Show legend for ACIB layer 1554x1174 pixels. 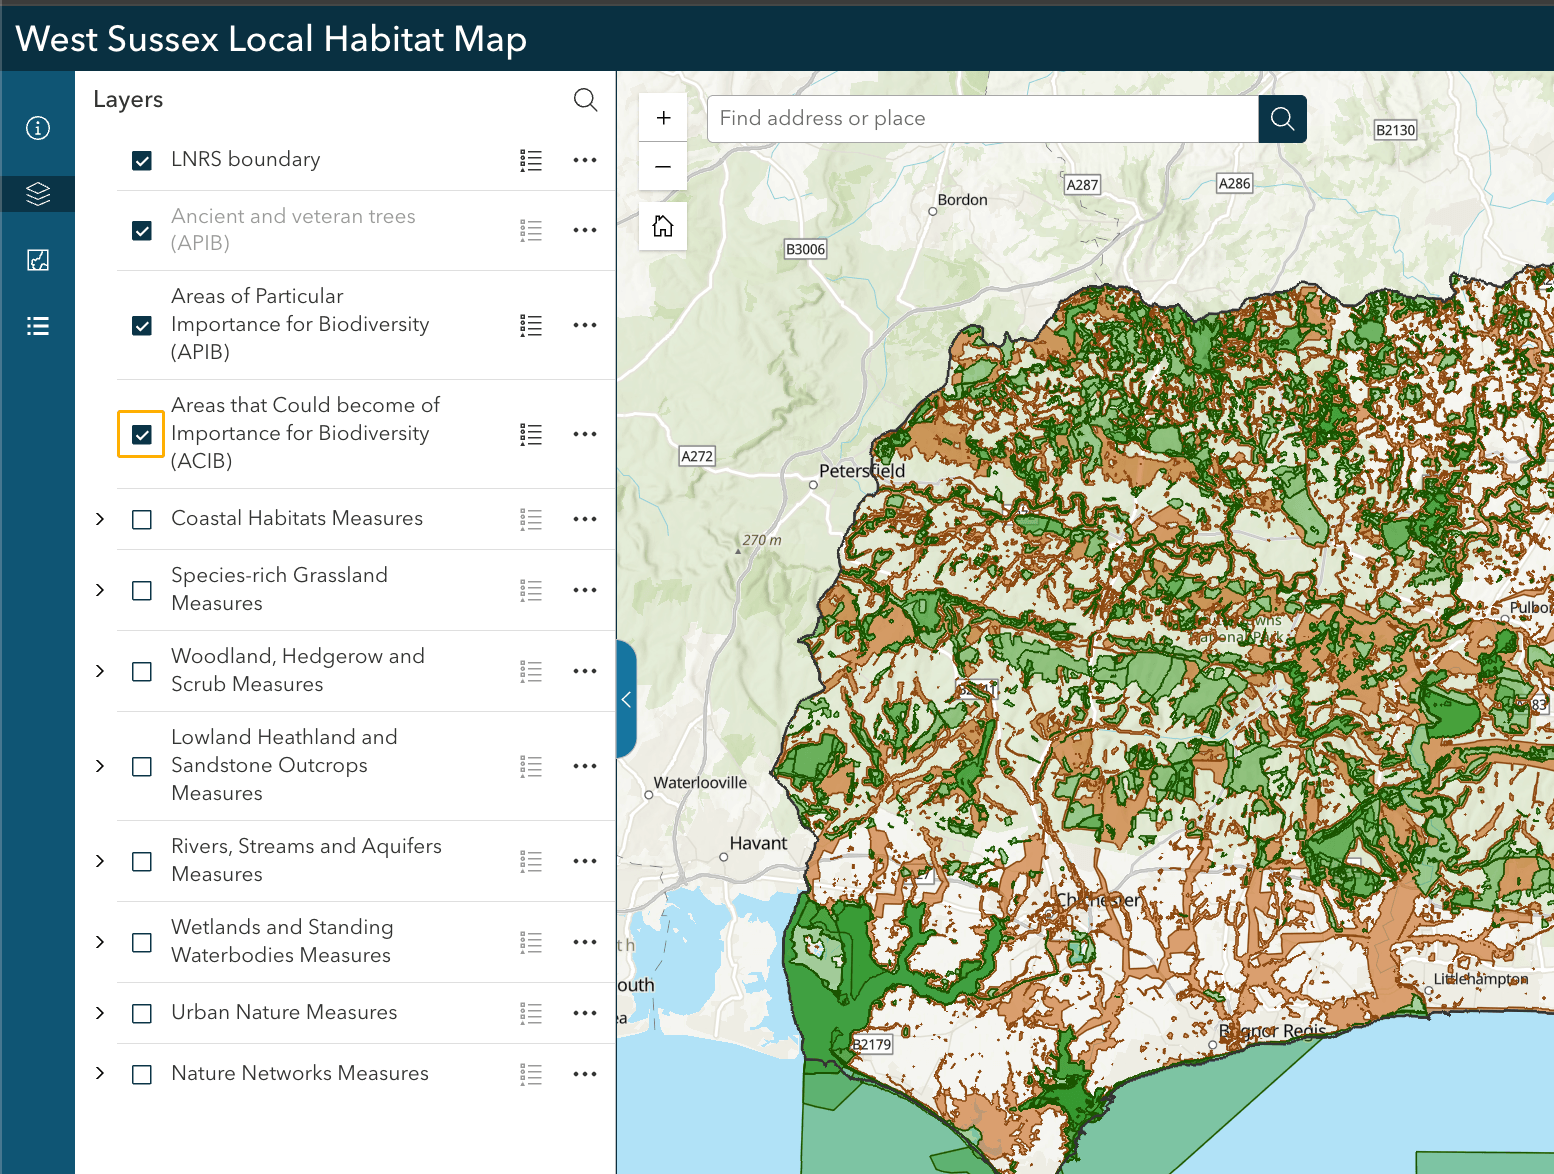click(531, 434)
